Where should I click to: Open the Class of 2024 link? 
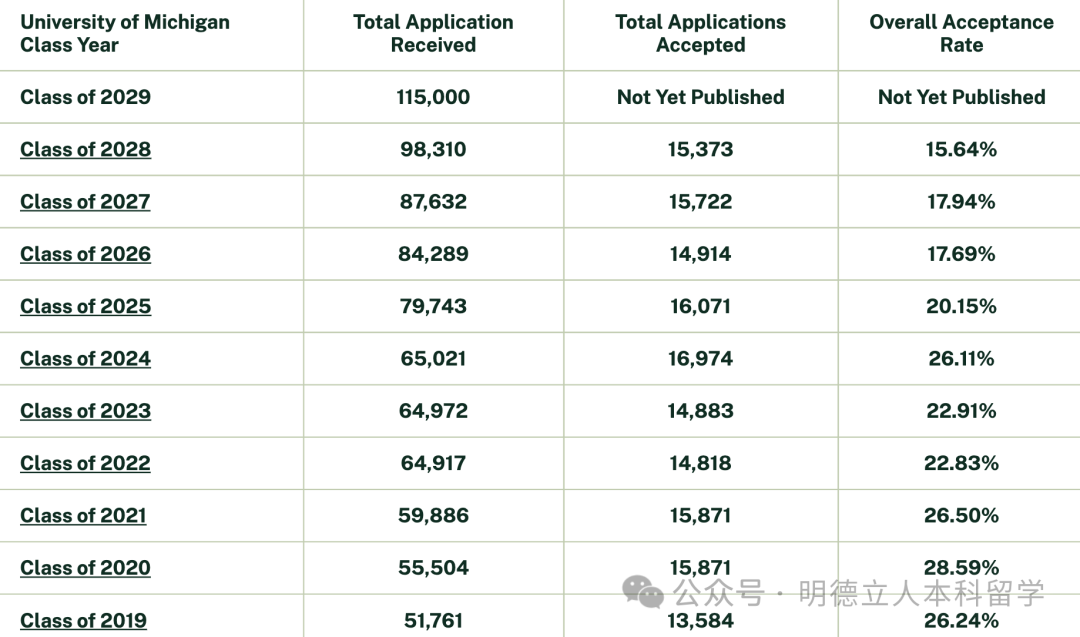pyautogui.click(x=85, y=359)
